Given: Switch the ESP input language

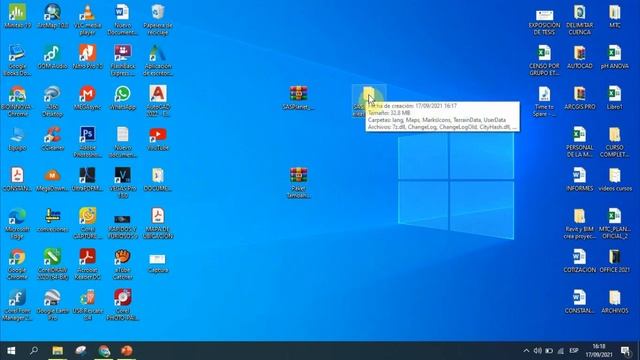Looking at the screenshot, I should pyautogui.click(x=573, y=351).
